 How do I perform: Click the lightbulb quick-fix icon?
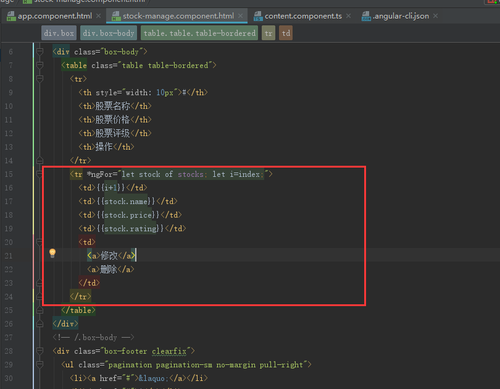52,253
